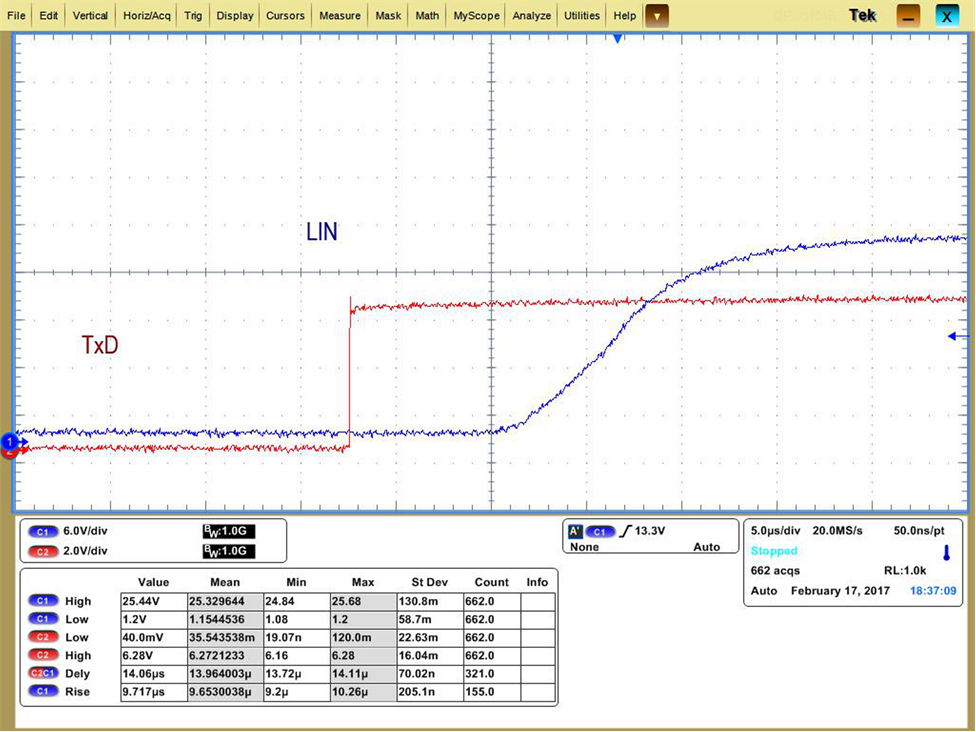Expand the menu bar dropdown arrow button
Screen dimensions: 976x732
(656, 16)
